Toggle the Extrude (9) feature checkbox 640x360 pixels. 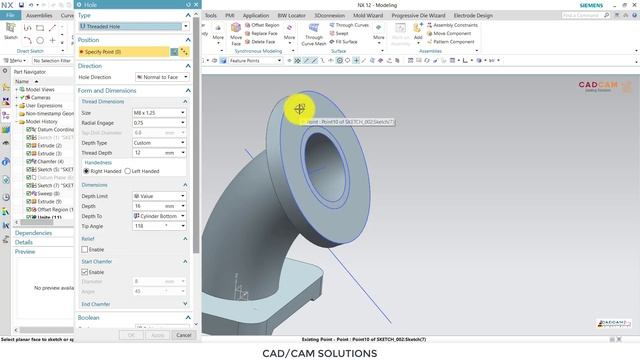click(29, 202)
